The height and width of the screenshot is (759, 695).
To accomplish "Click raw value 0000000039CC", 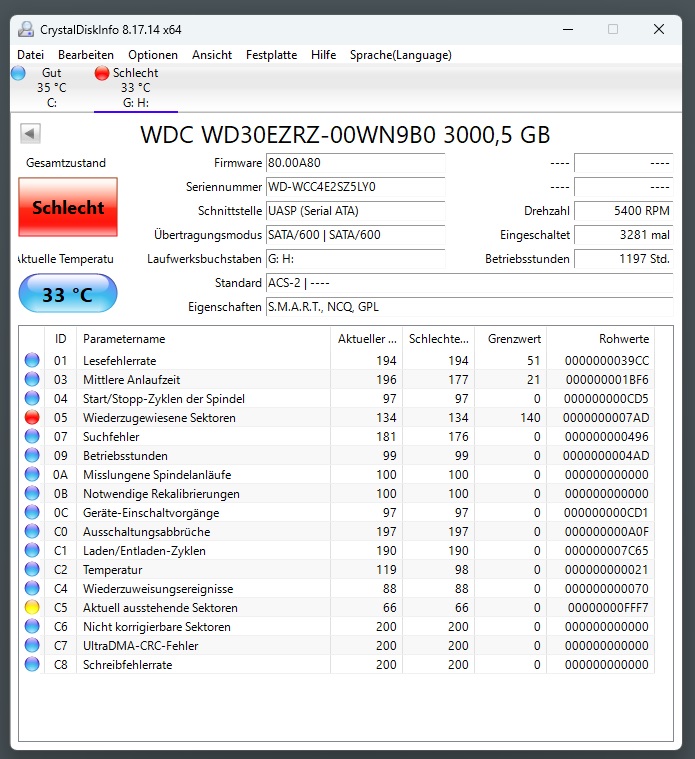I will coord(607,361).
